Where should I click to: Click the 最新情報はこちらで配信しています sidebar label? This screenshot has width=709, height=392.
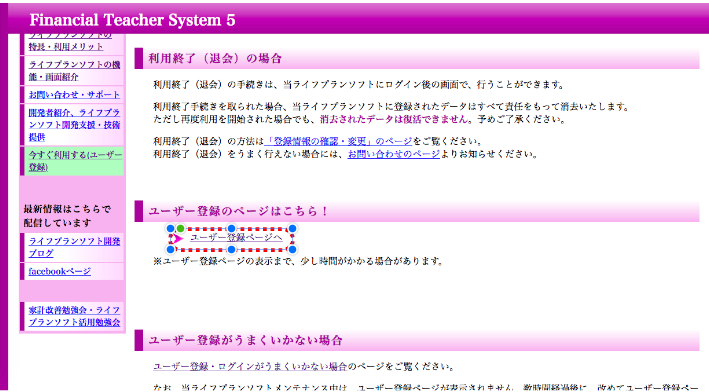click(x=67, y=216)
